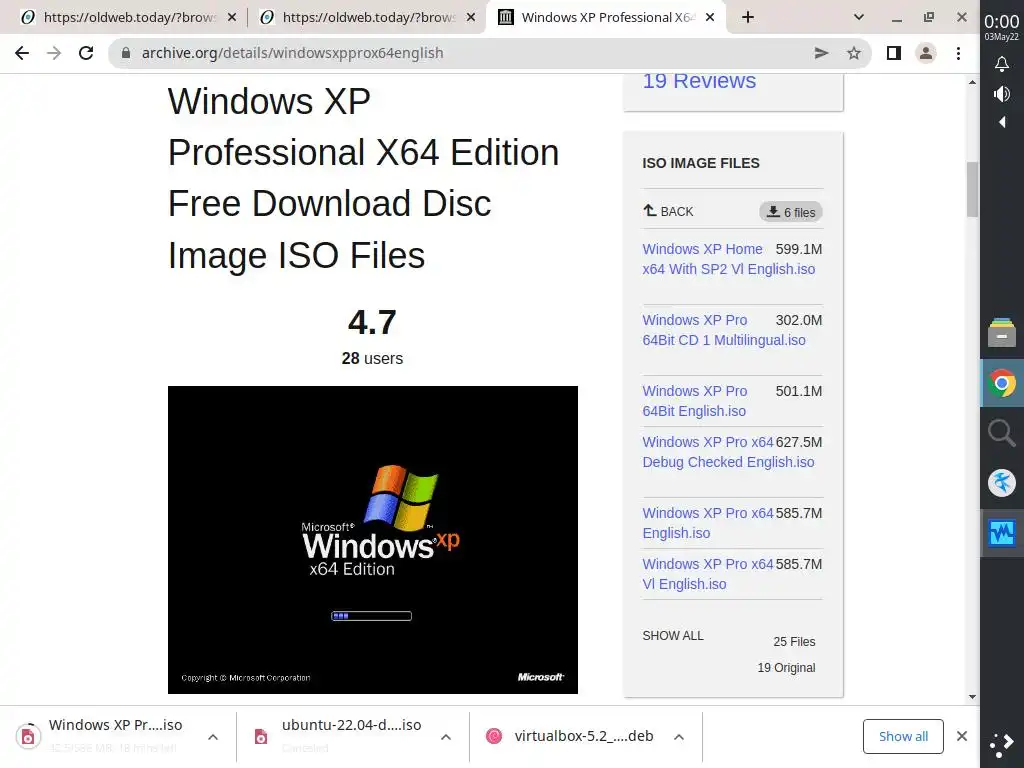Go BACK in ISO image files list
1024x768 pixels.
(x=668, y=211)
